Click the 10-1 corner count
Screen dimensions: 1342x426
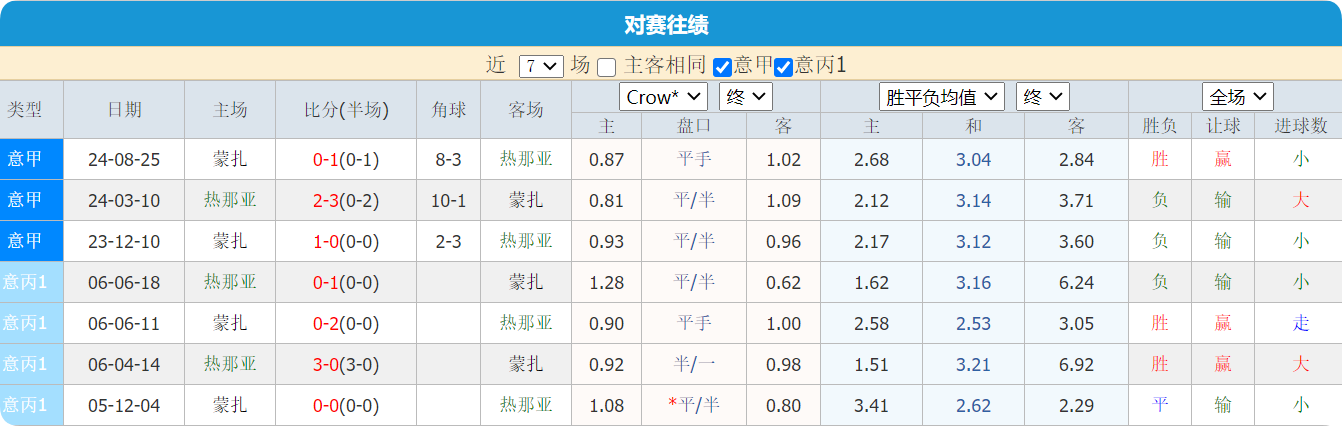click(448, 200)
